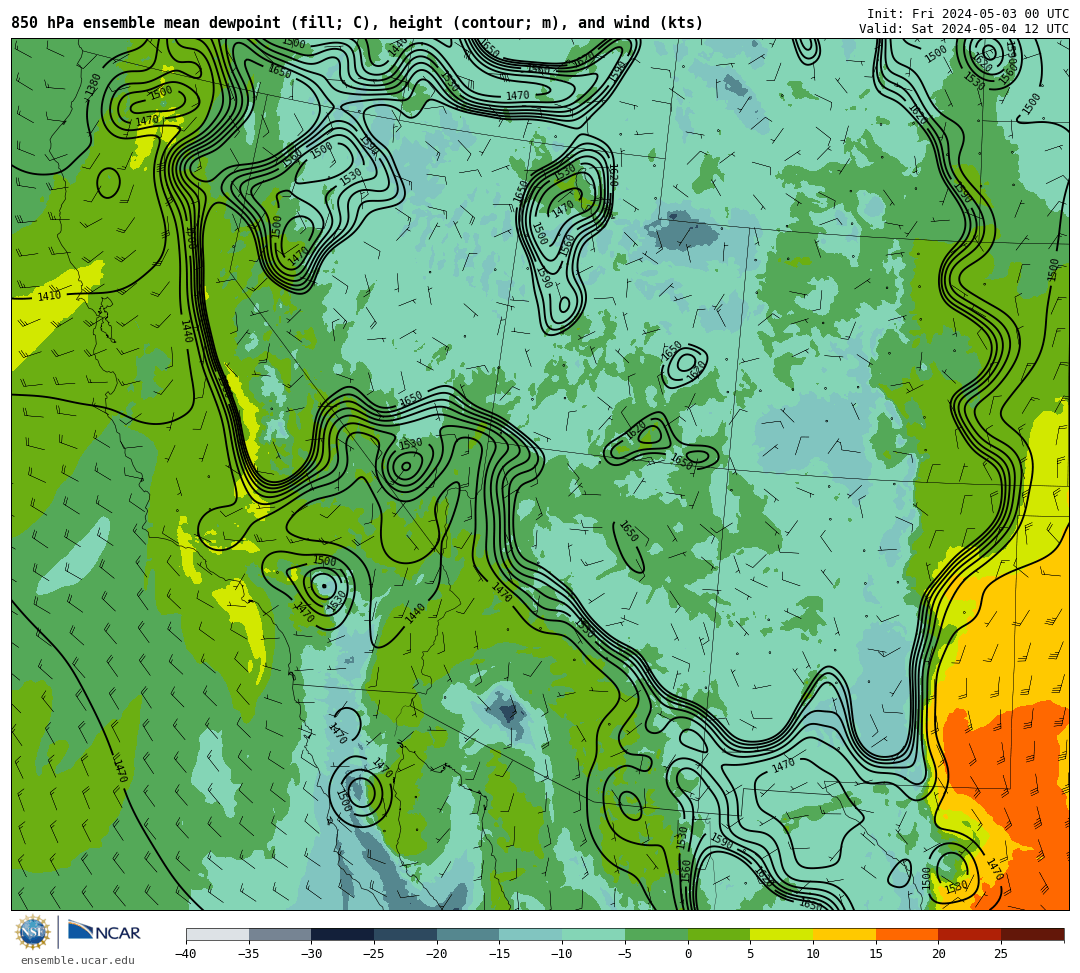Click the 20 colorbar tick label
Image resolution: width=1080 pixels, height=973 pixels.
938,954
